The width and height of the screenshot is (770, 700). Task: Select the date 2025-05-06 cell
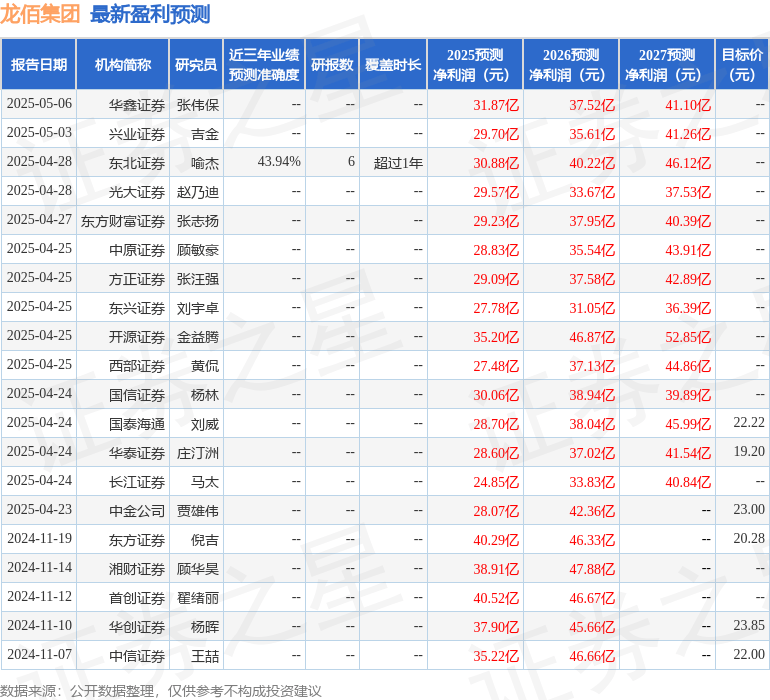pyautogui.click(x=39, y=104)
